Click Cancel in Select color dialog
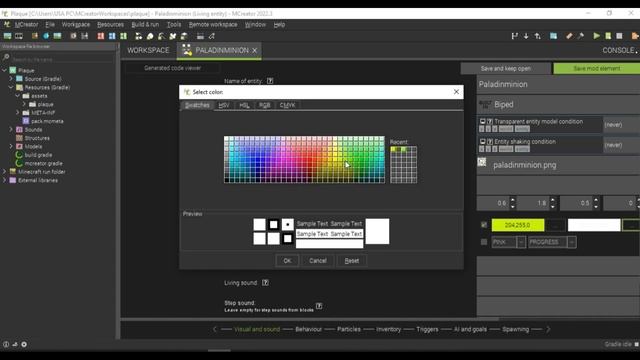 (318, 261)
